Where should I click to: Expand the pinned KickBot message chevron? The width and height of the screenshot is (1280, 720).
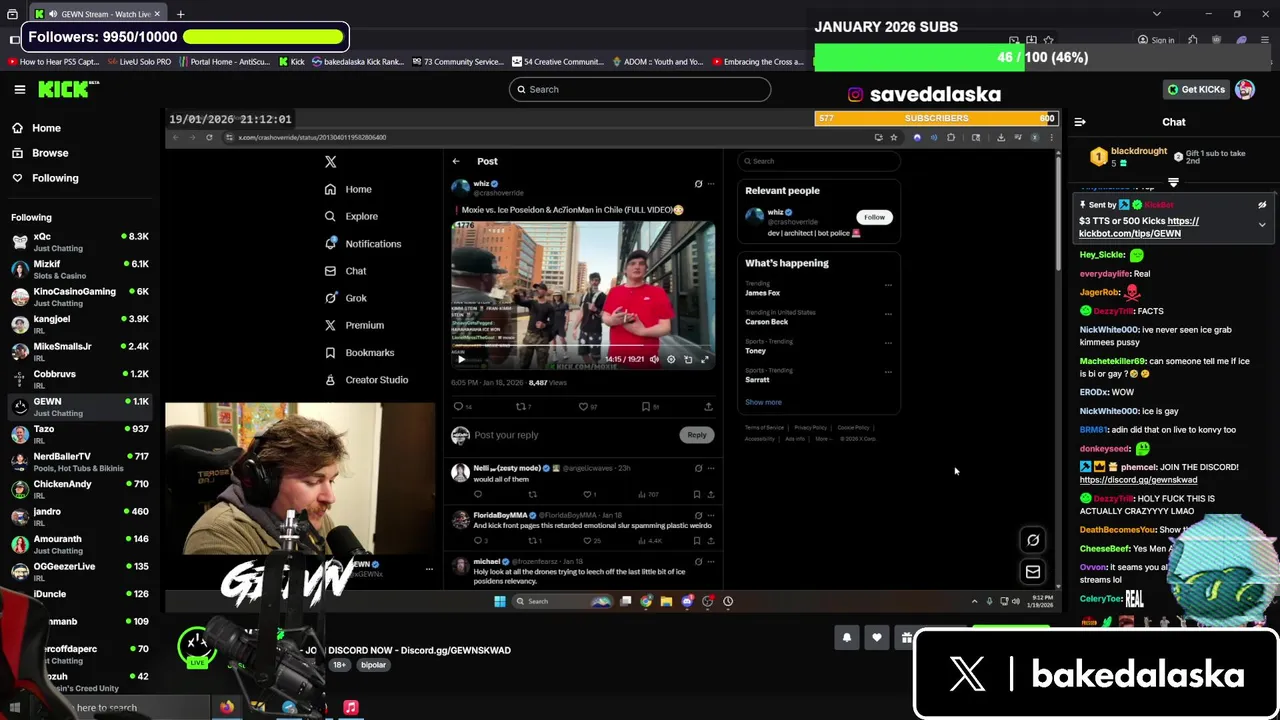pos(1262,225)
